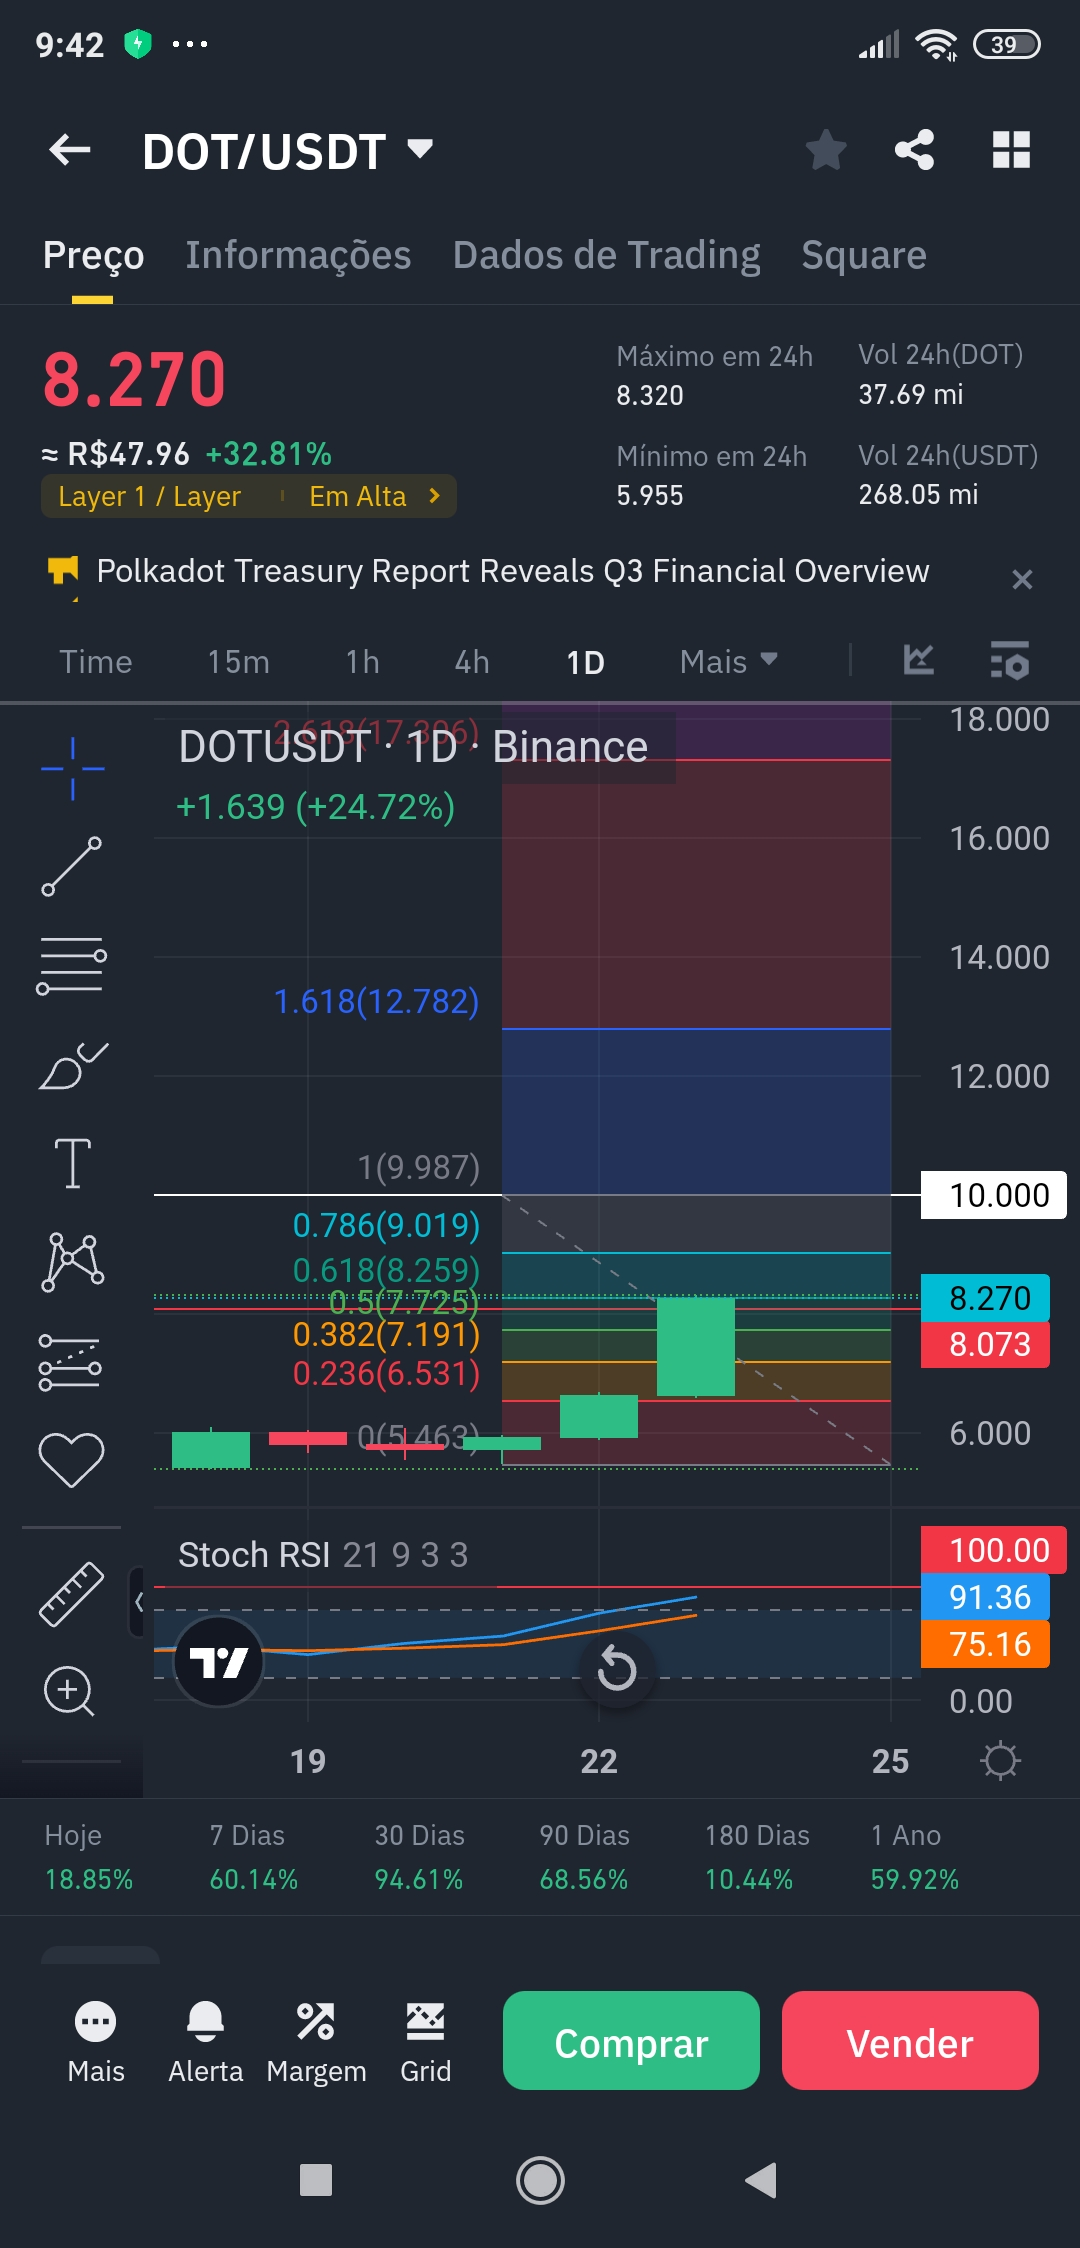The image size is (1080, 2248).
Task: Open the Stoch RSI 21 9 3 3 indicator legend
Action: click(323, 1555)
